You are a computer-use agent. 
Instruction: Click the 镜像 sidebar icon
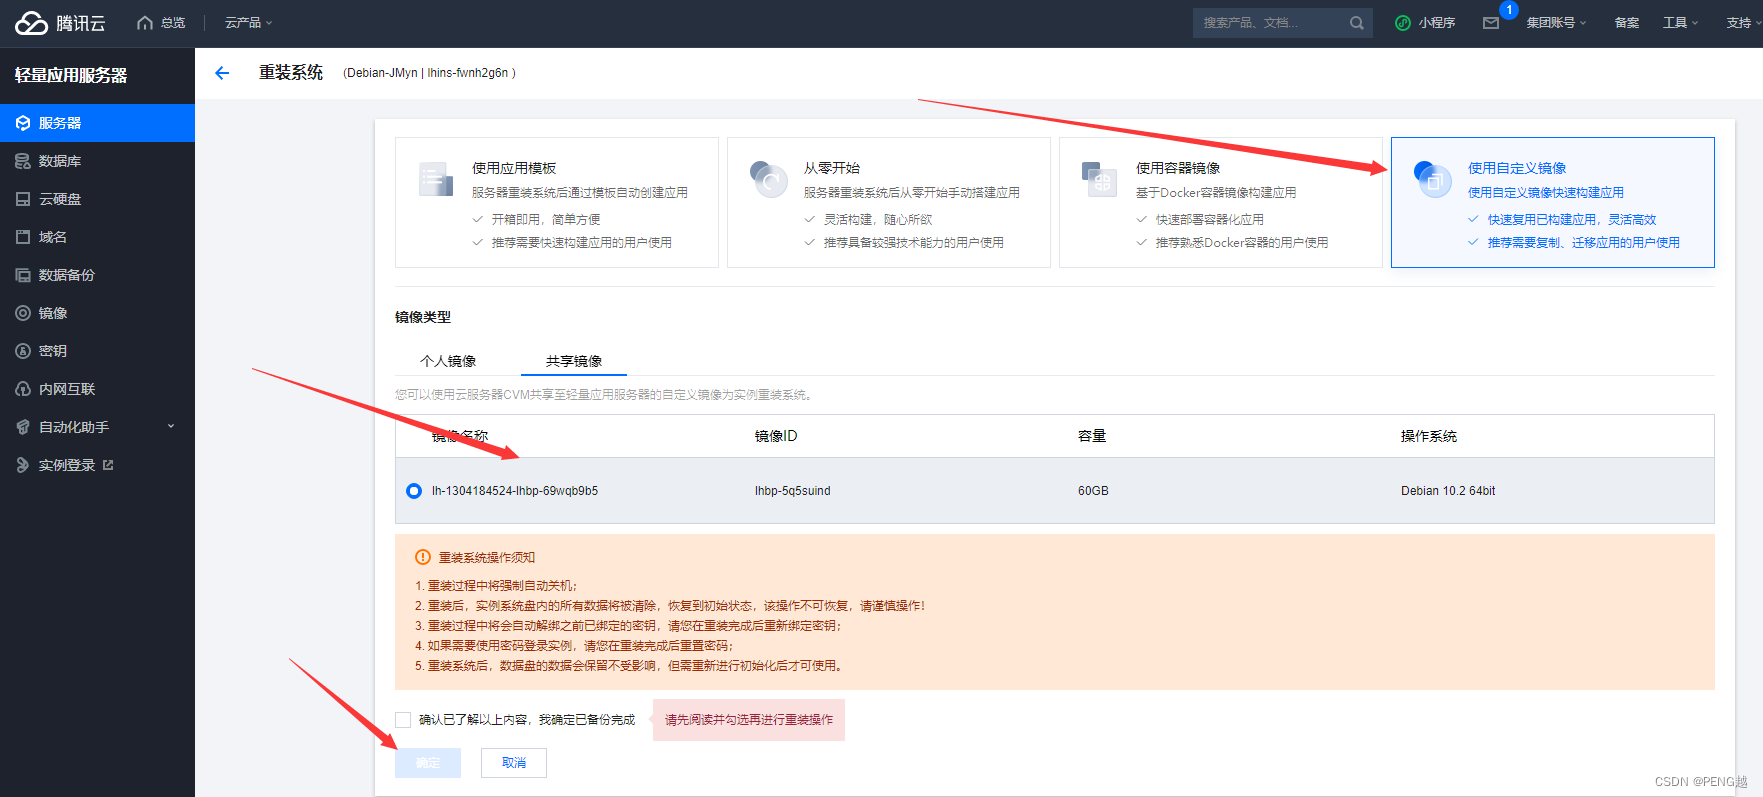(23, 313)
